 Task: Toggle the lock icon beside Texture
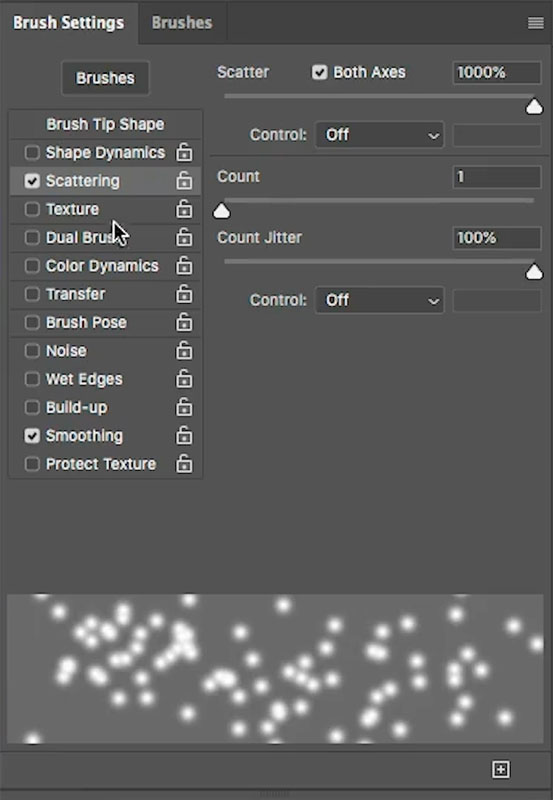(184, 209)
